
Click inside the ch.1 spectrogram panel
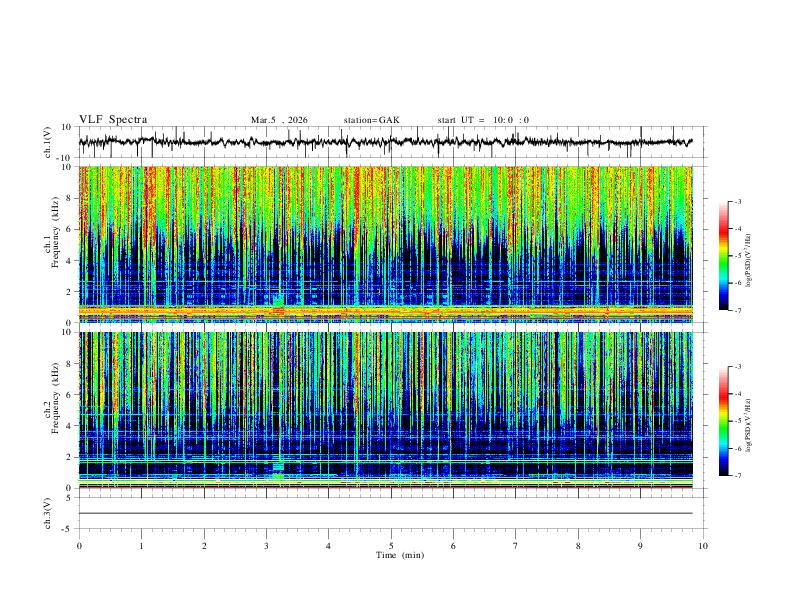pos(386,244)
